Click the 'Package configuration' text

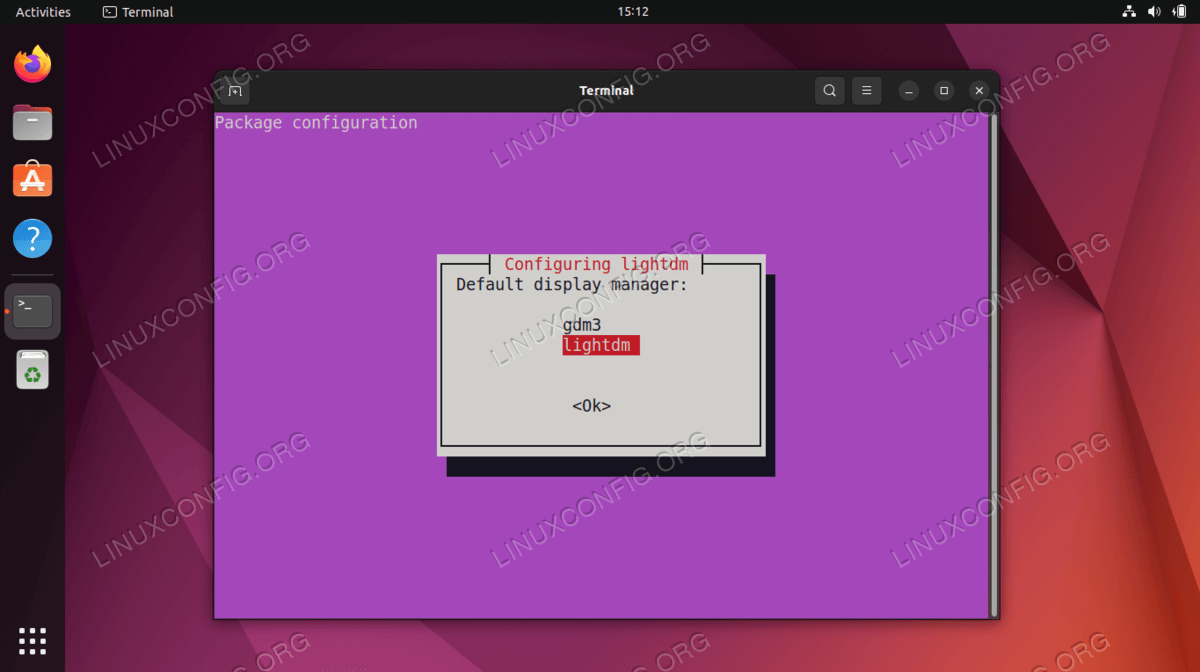(316, 123)
